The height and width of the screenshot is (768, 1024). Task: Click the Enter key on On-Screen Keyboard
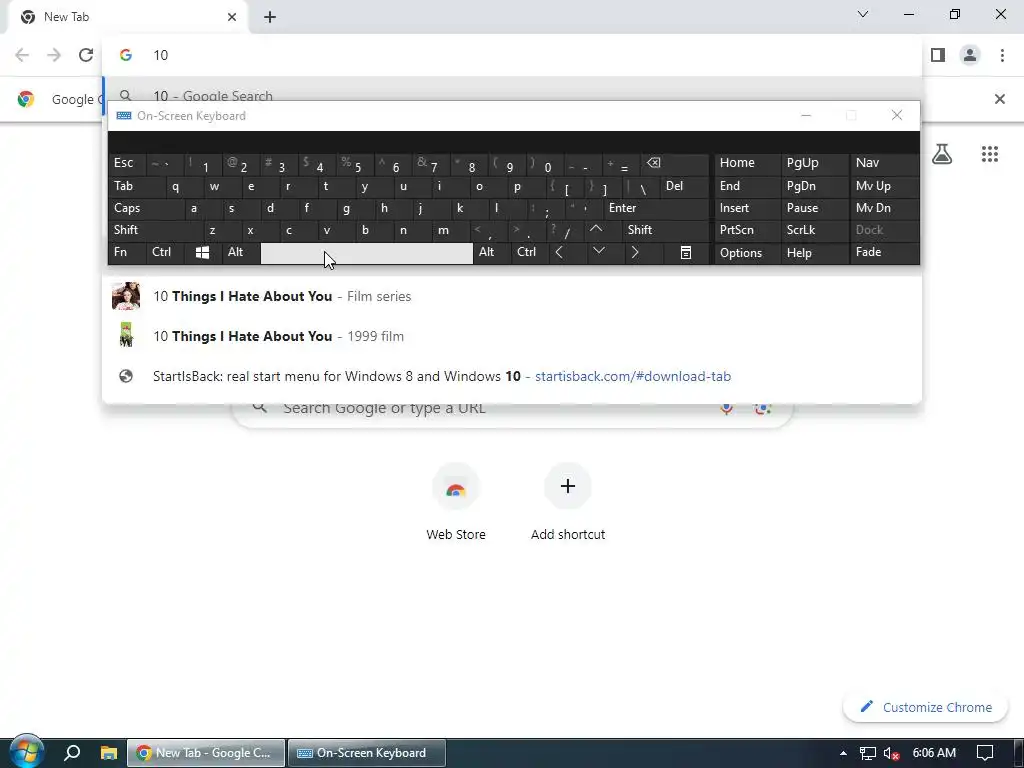[656, 208]
